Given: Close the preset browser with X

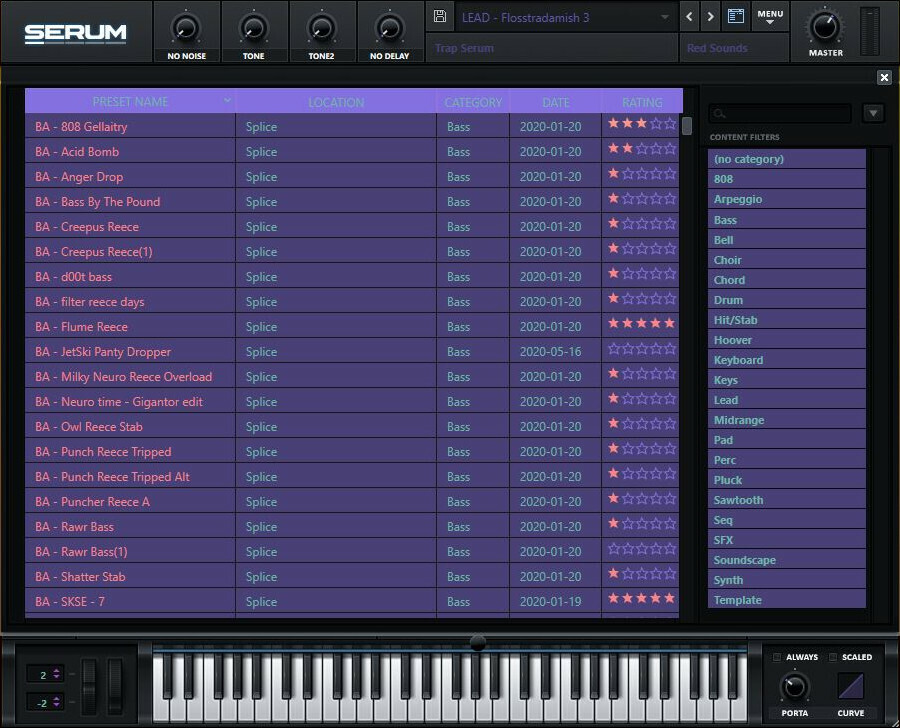Looking at the screenshot, I should point(885,77).
